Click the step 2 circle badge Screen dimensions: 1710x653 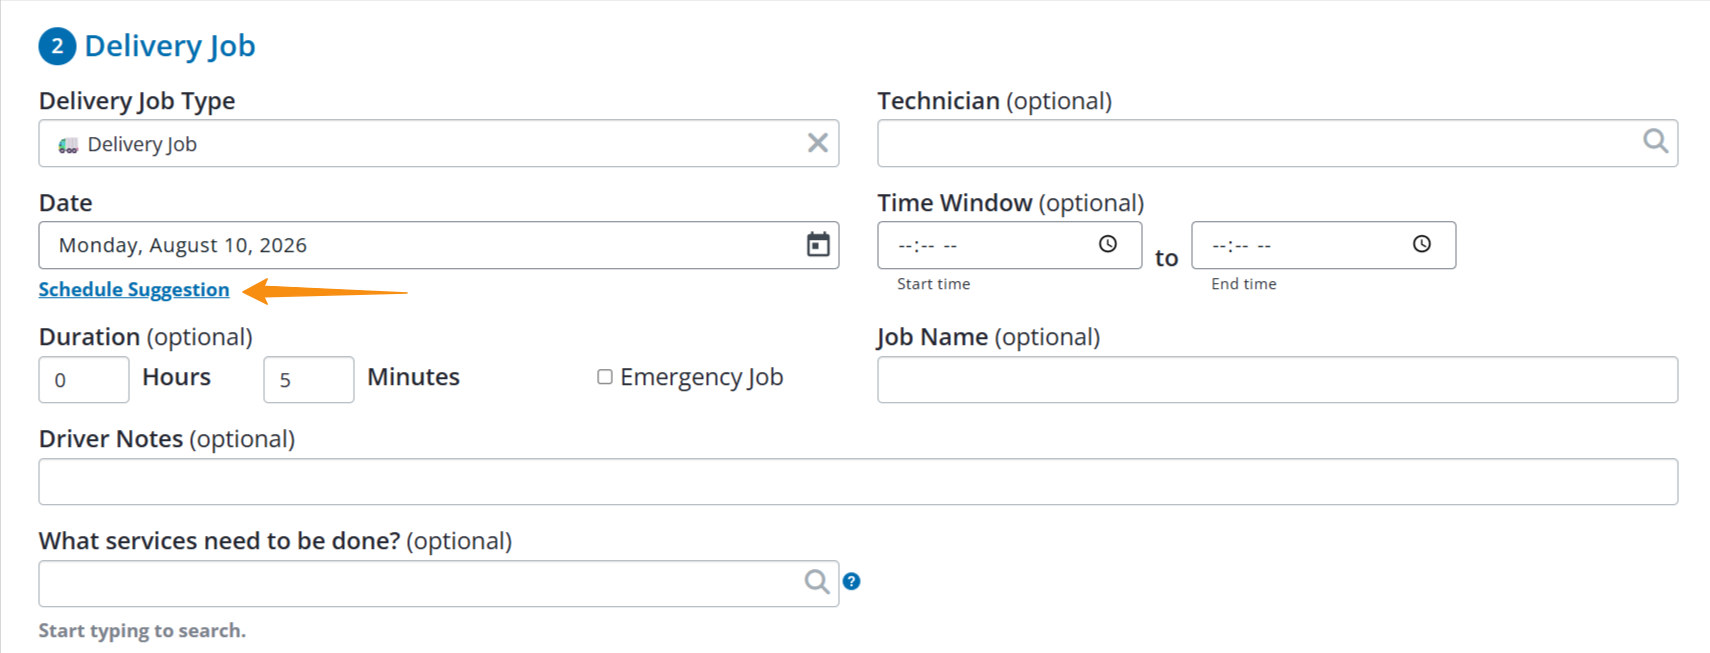pyautogui.click(x=57, y=46)
